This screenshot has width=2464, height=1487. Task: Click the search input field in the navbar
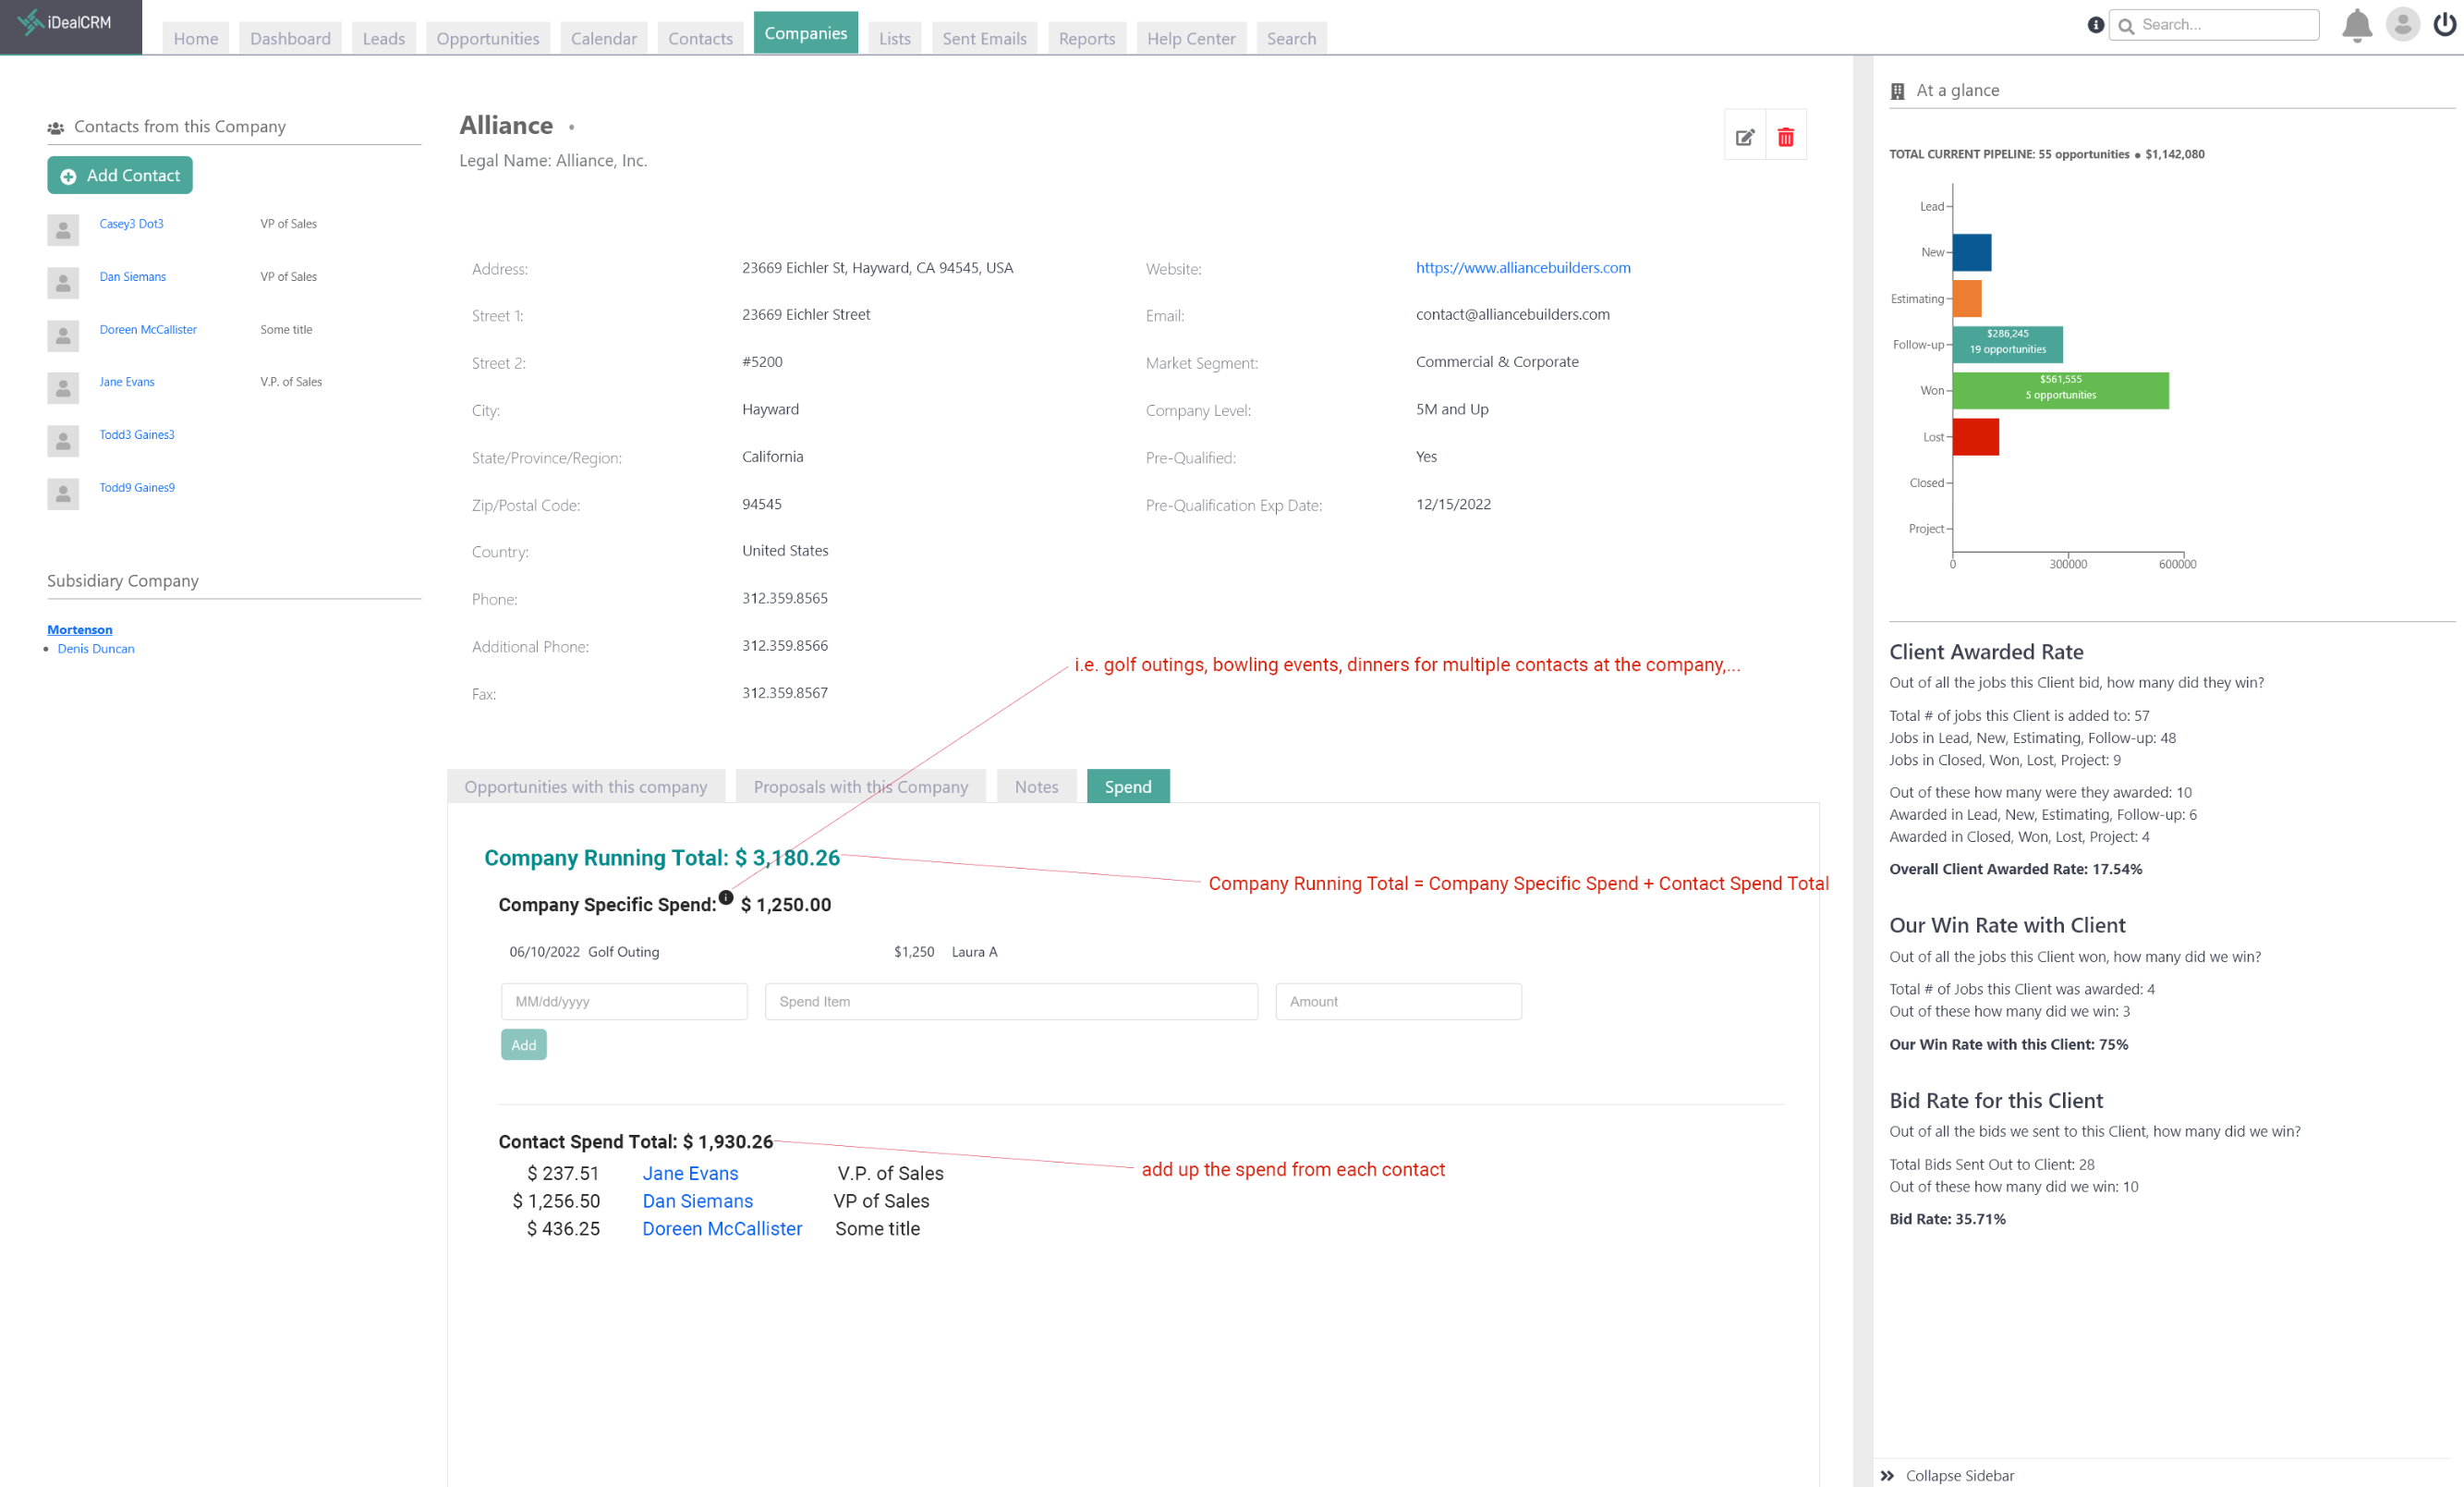tap(2219, 25)
